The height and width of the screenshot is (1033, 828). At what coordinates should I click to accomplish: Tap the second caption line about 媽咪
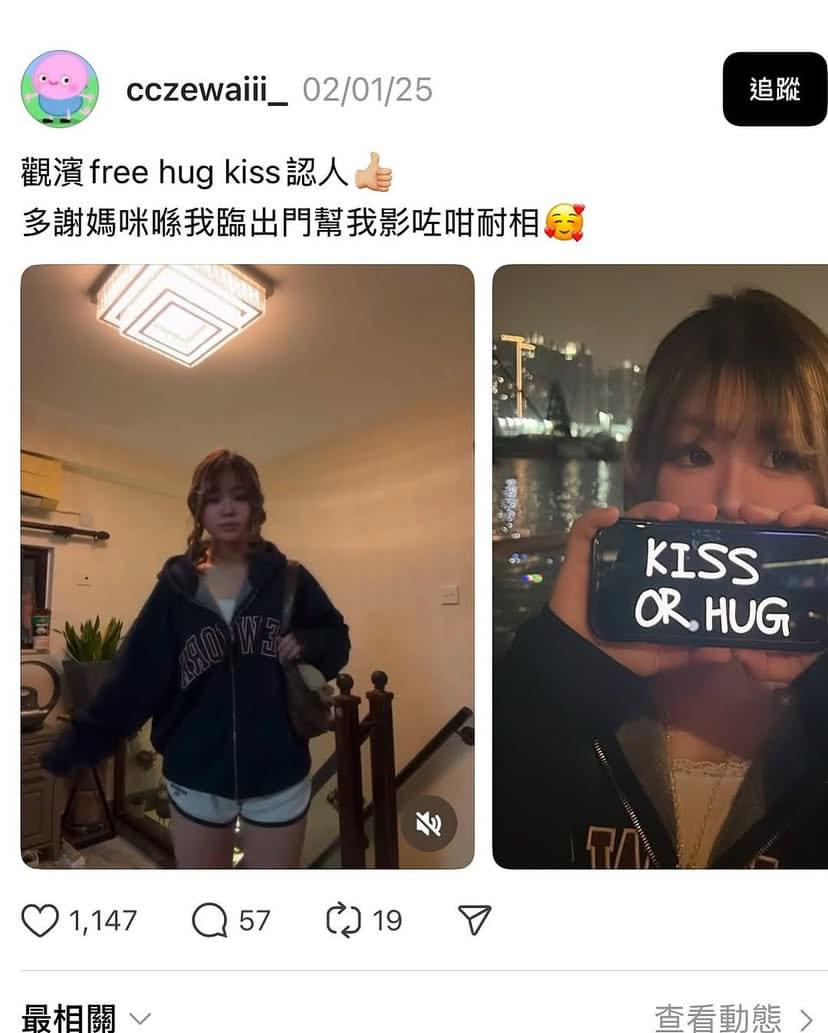pyautogui.click(x=303, y=222)
